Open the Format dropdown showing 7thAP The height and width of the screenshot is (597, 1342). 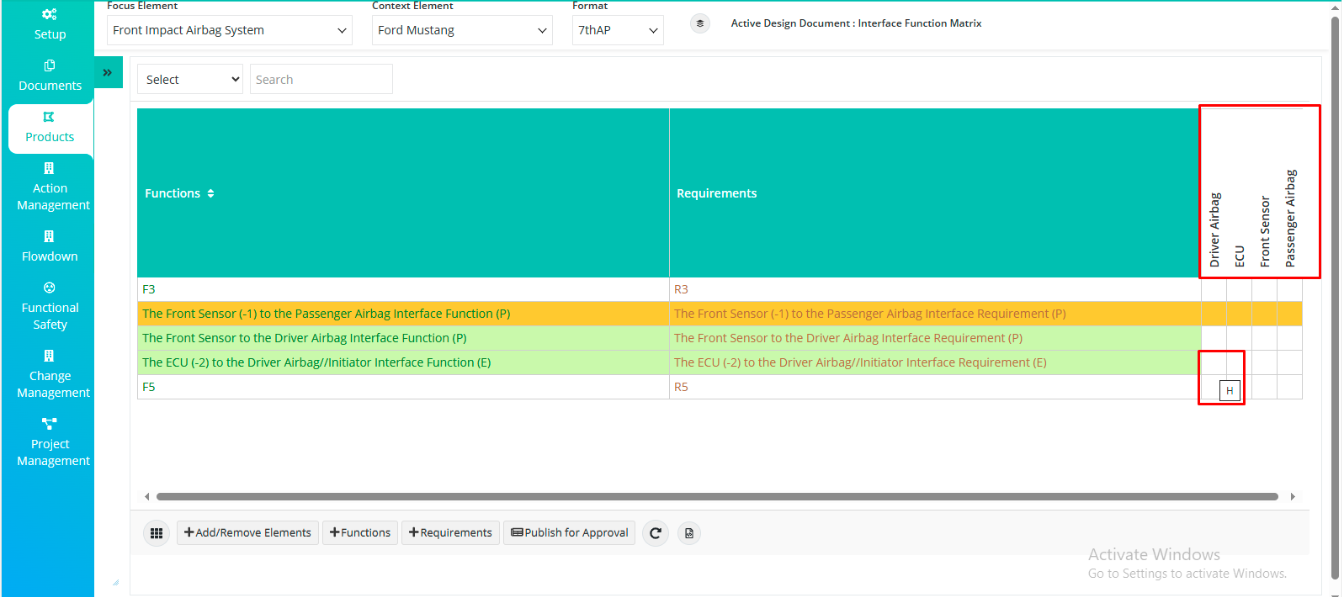(618, 30)
